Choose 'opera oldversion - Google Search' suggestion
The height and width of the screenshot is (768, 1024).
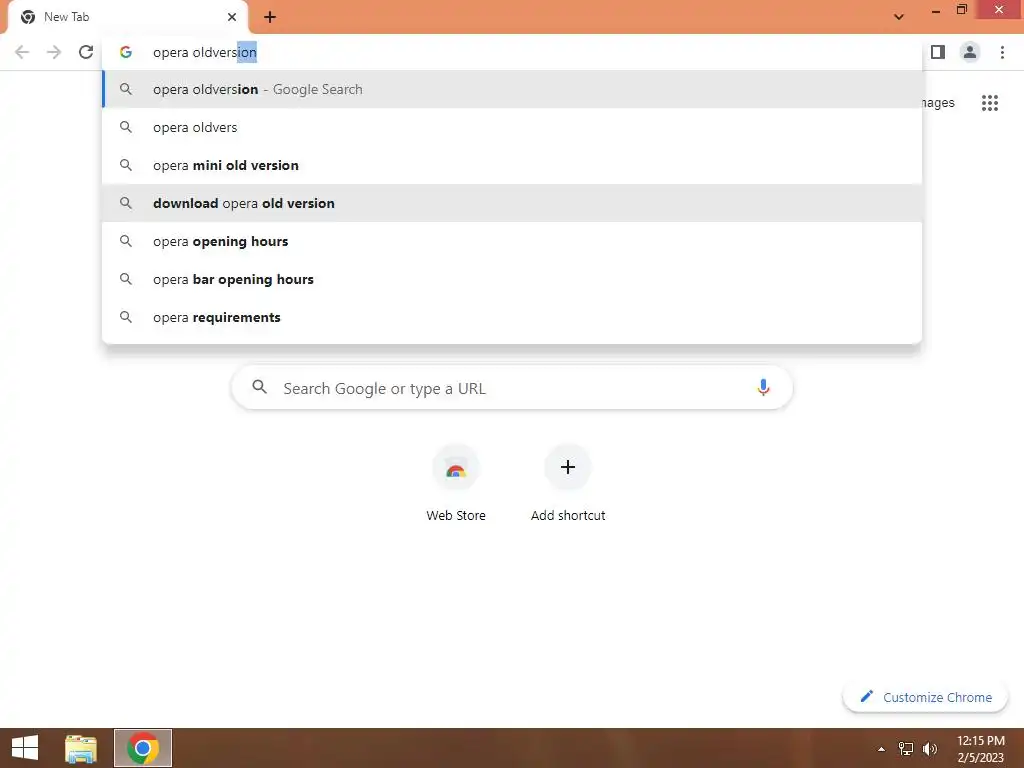point(512,89)
